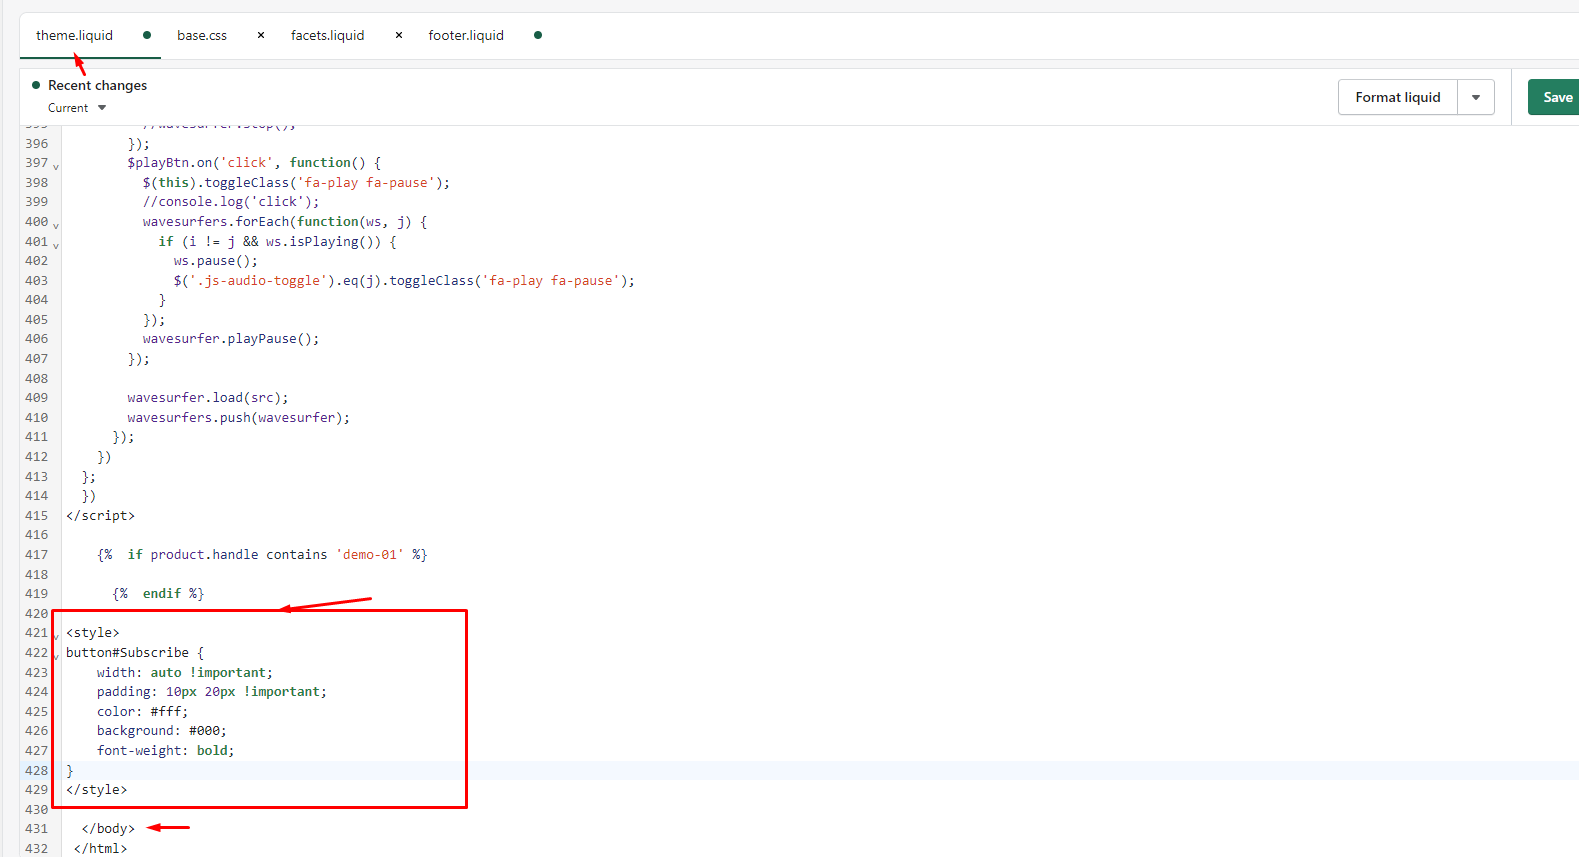Click the opening <style> tag
This screenshot has height=857, width=1579.
pos(93,633)
